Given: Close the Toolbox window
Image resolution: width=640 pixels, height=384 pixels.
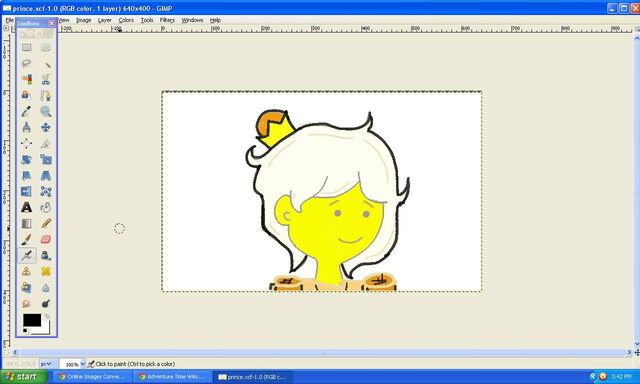Looking at the screenshot, I should tap(51, 23).
